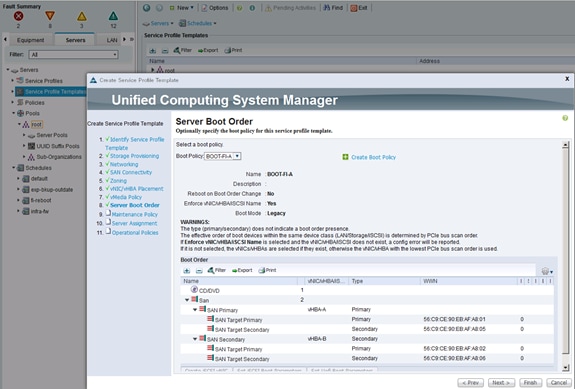
Task: Go to vNIC/vHBA Placement step
Action: click(137, 189)
